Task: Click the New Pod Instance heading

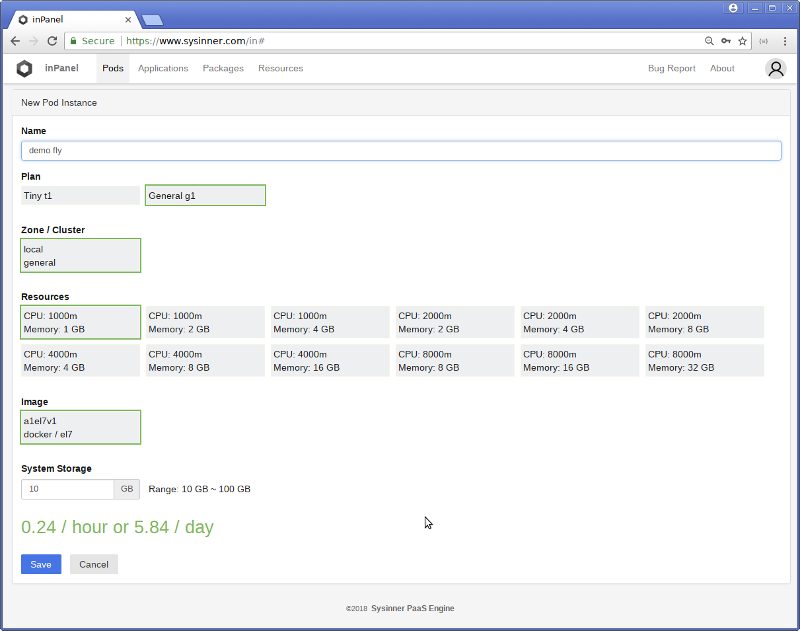Action: tap(59, 103)
